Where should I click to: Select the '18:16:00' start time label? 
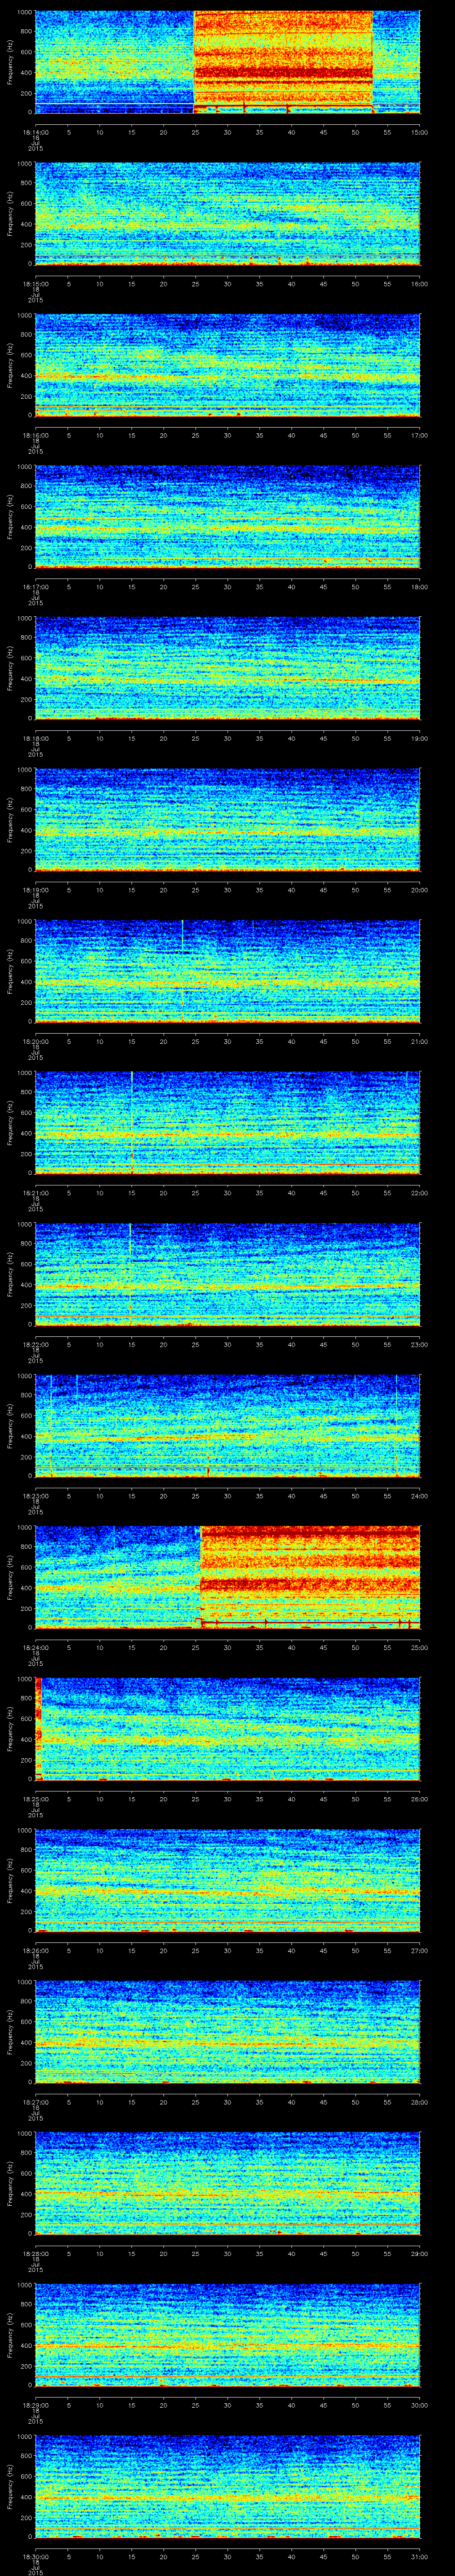pyautogui.click(x=35, y=435)
